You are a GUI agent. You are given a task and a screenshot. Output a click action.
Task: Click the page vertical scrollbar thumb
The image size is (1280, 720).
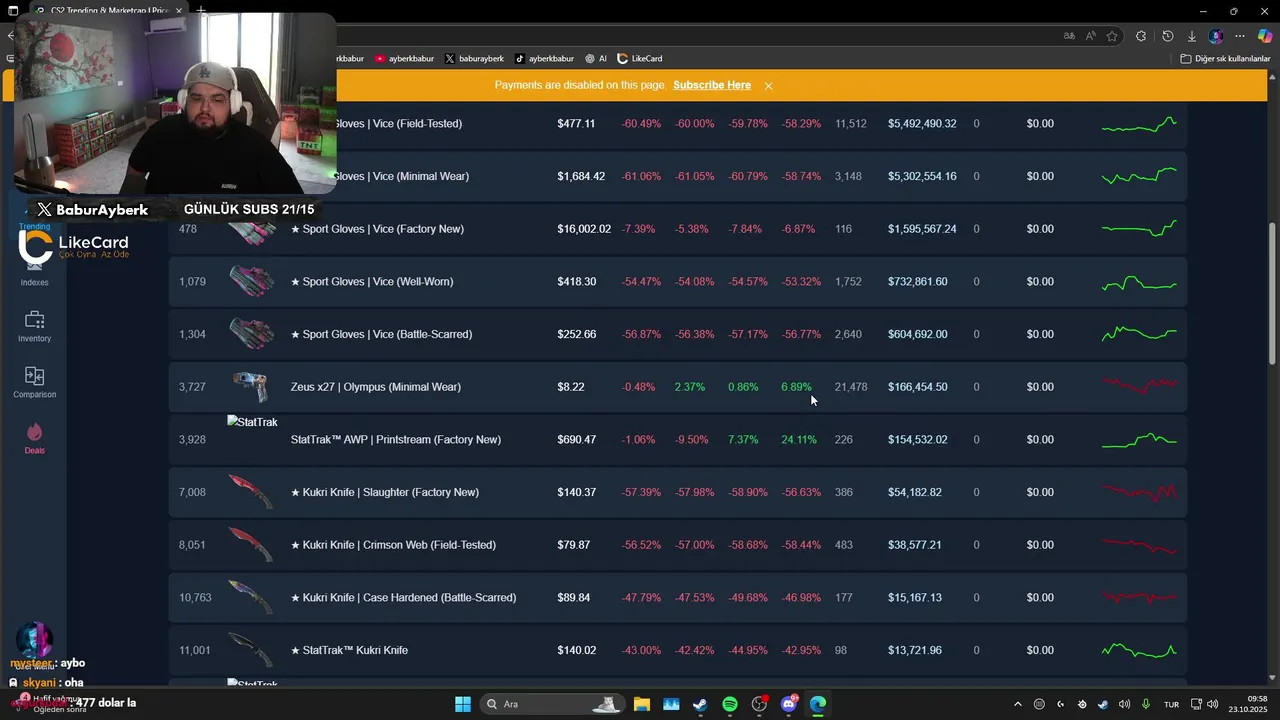pos(1273,293)
